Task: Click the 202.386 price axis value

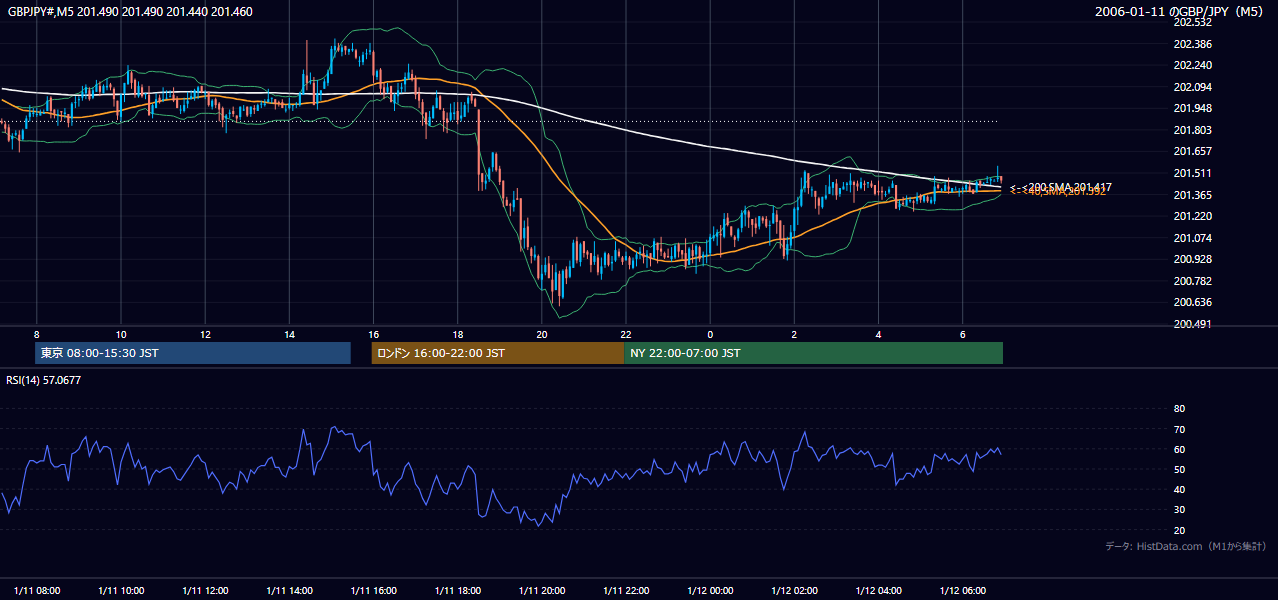Action: (1192, 44)
